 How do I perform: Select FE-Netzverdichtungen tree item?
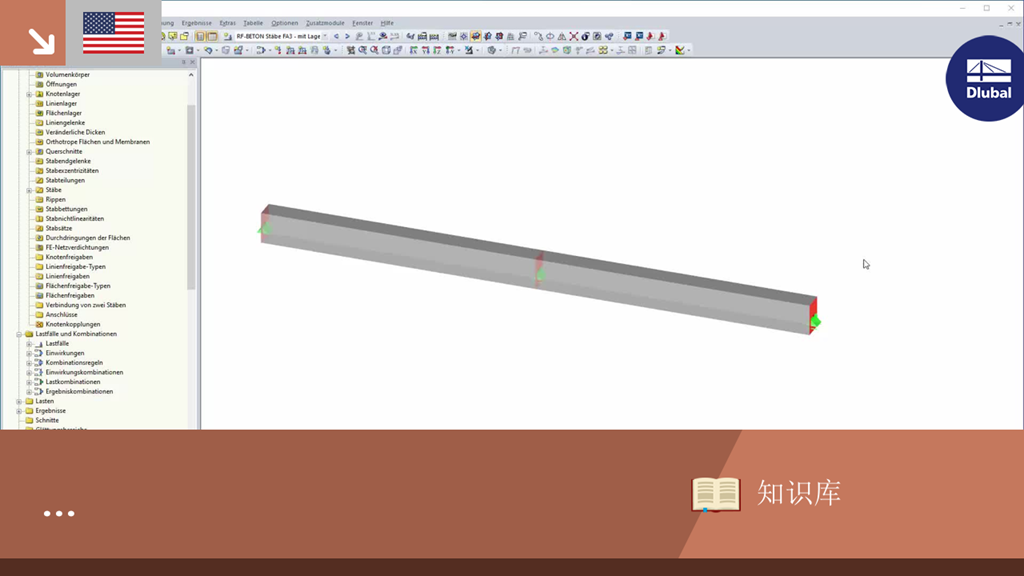click(x=77, y=248)
